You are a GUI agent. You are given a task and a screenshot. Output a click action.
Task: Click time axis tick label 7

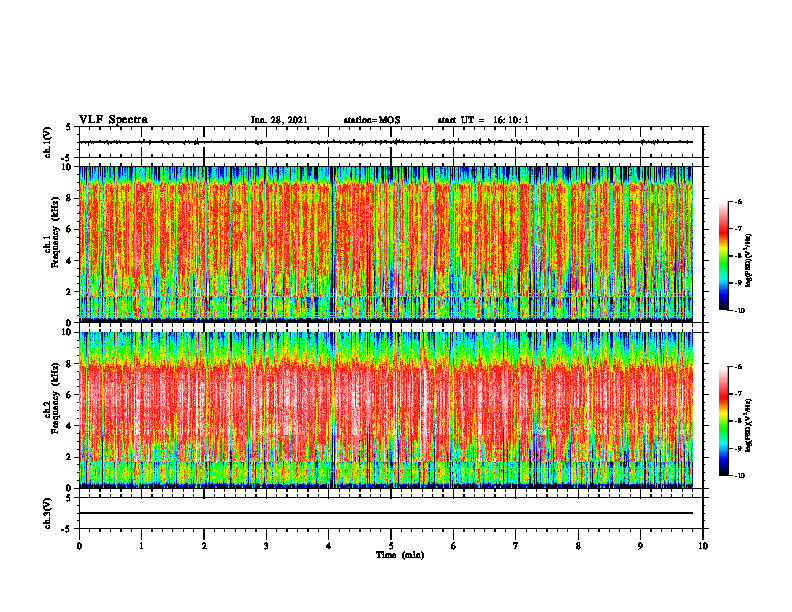tap(516, 546)
